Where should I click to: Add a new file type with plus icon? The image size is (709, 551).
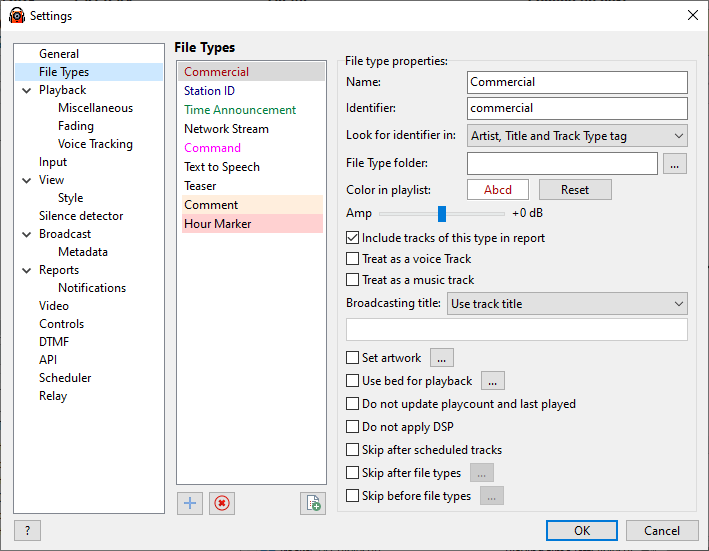190,503
